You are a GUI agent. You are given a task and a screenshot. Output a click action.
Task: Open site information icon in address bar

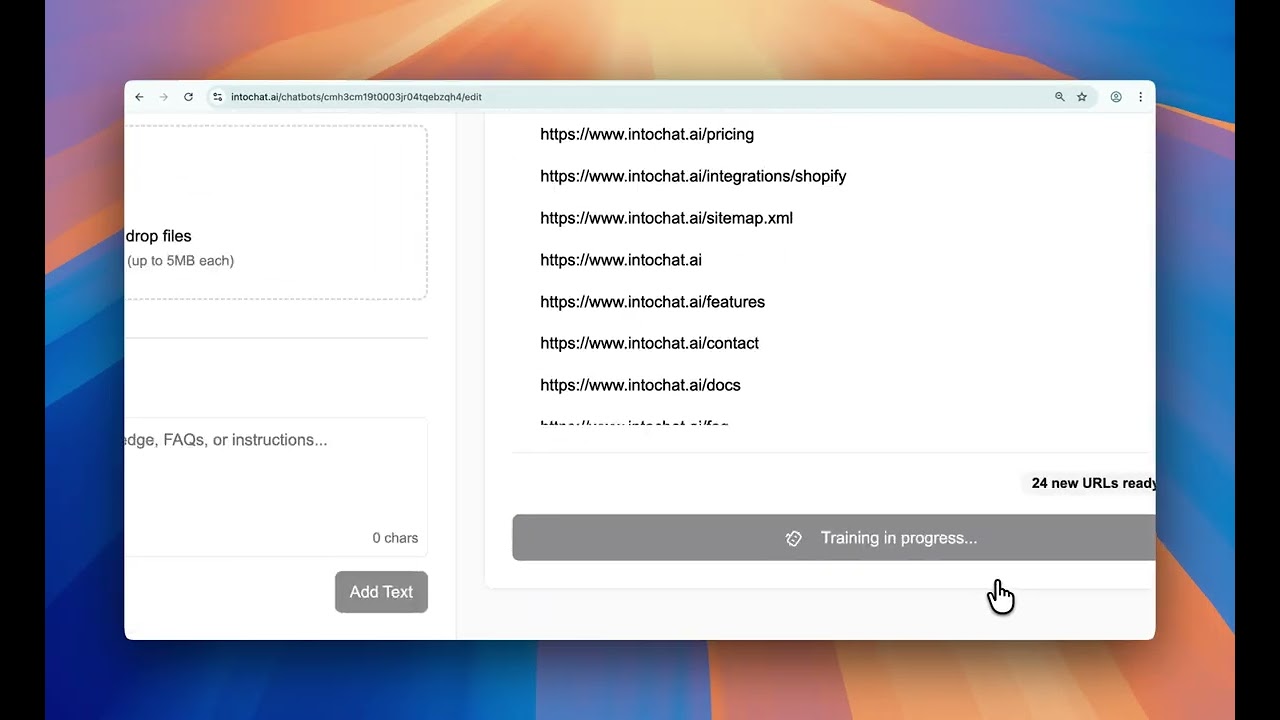(217, 97)
